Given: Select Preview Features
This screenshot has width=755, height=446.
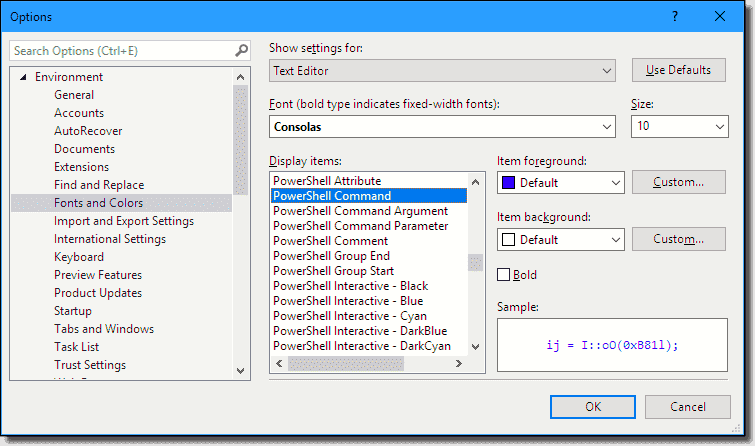Looking at the screenshot, I should [x=98, y=275].
